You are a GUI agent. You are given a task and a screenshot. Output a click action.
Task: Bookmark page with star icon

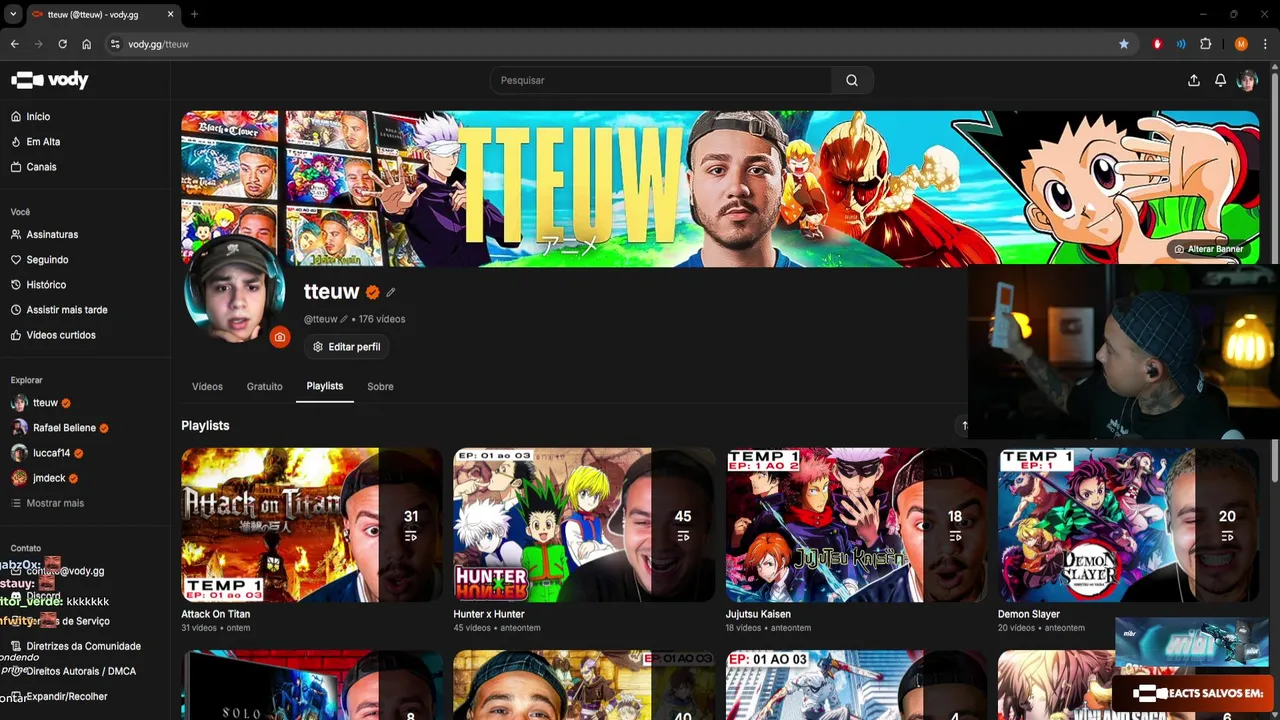pos(1124,44)
